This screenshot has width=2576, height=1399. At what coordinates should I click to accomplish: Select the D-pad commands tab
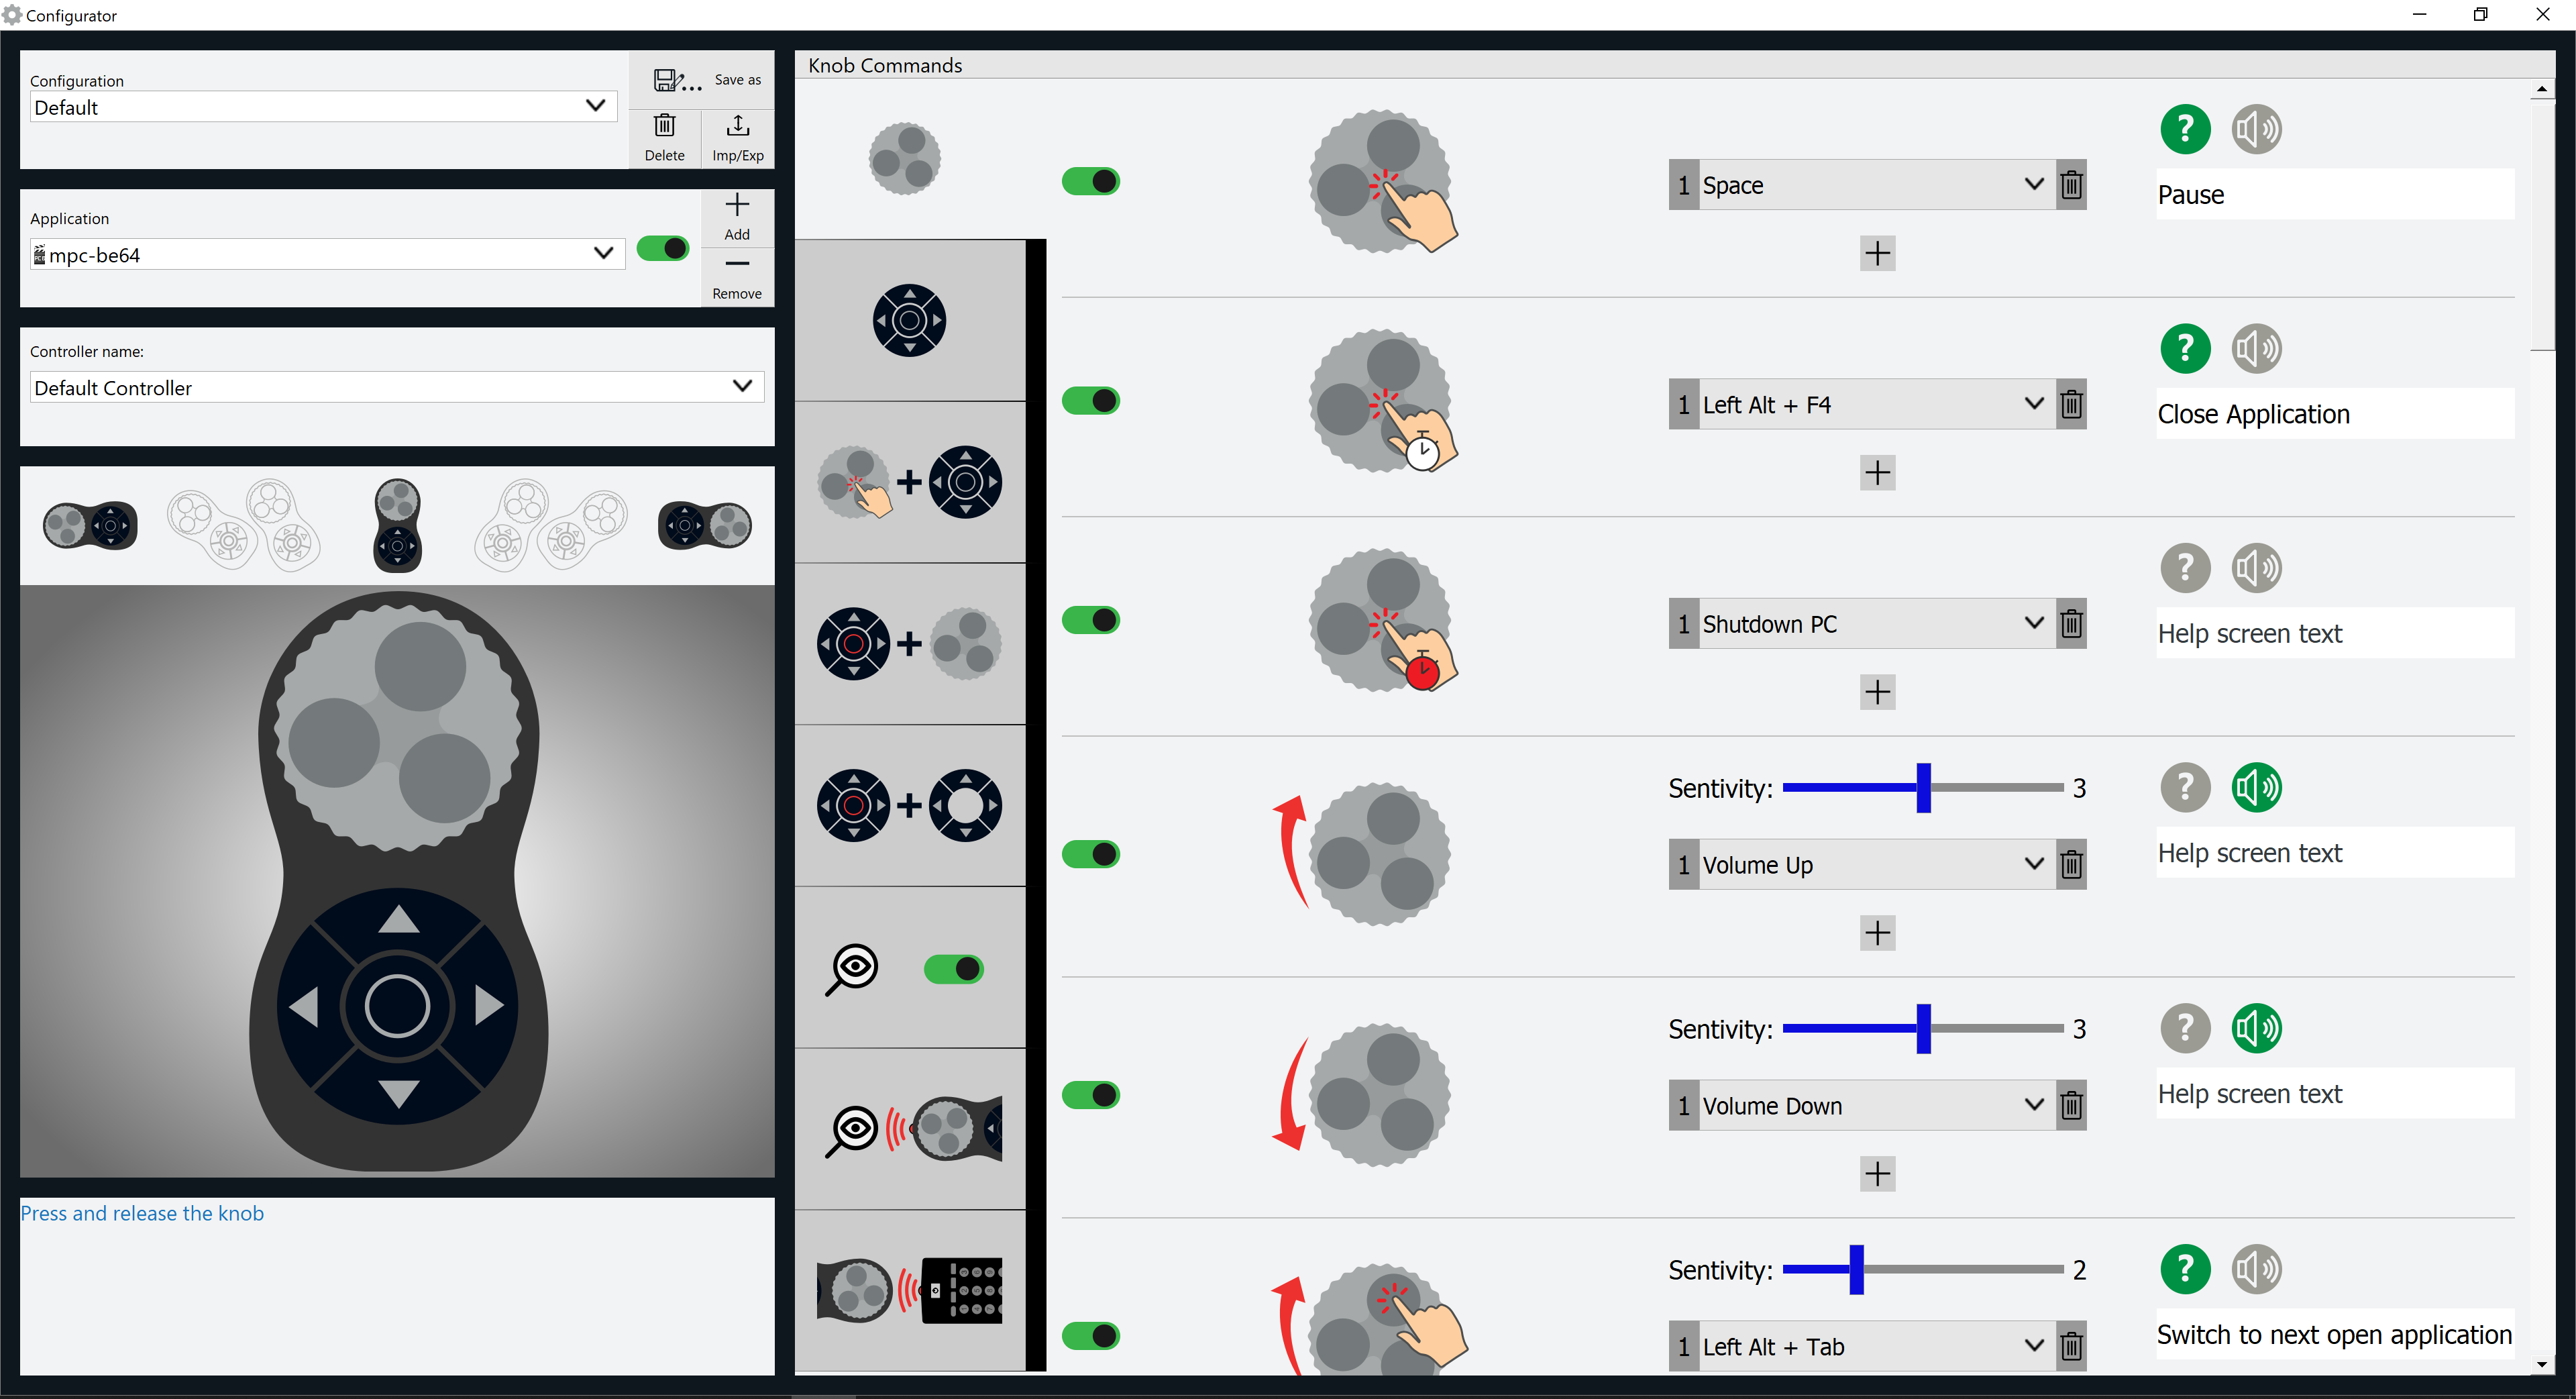[910, 321]
